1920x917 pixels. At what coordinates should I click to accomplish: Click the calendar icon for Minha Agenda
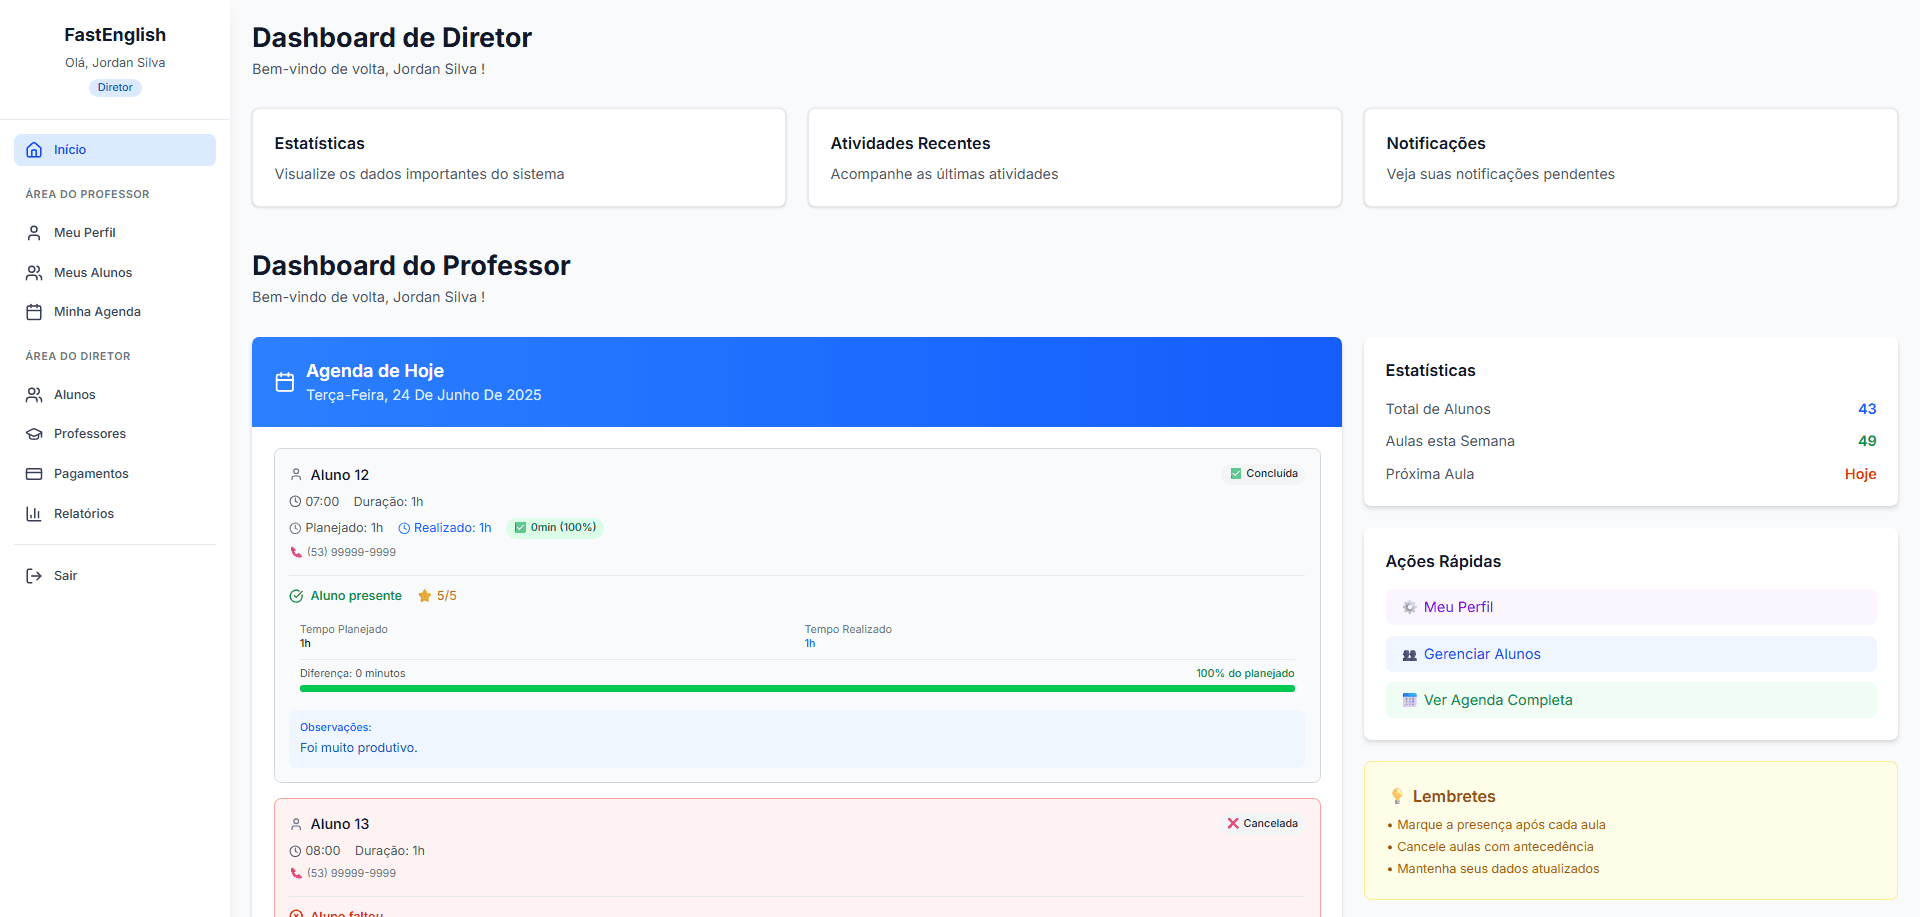34,312
